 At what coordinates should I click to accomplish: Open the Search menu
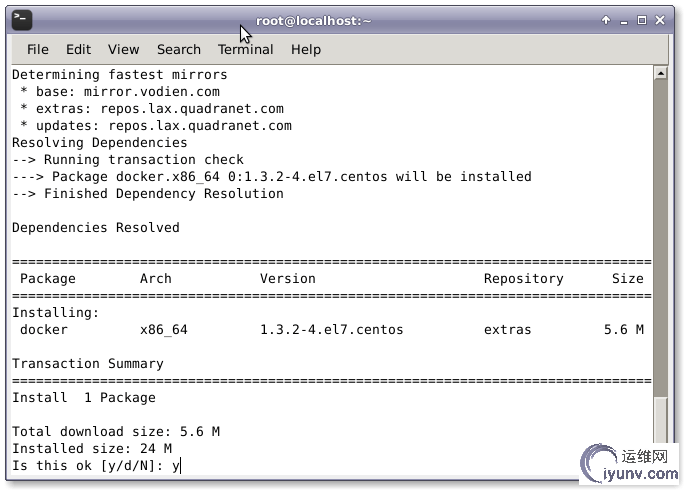tap(179, 49)
